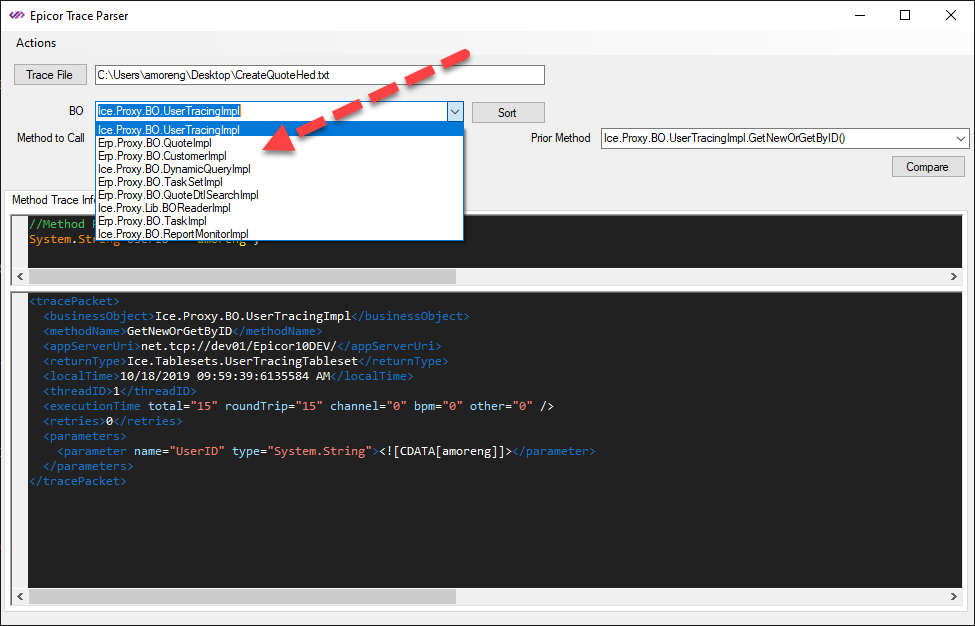Click right arrow of lower XML pane scrollbar
This screenshot has height=626, width=975.
(954, 597)
